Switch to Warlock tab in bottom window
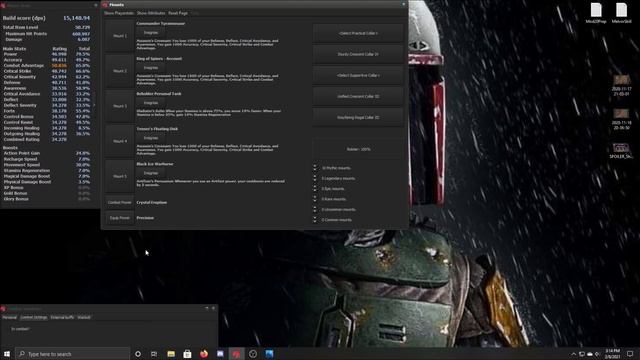 (x=84, y=317)
